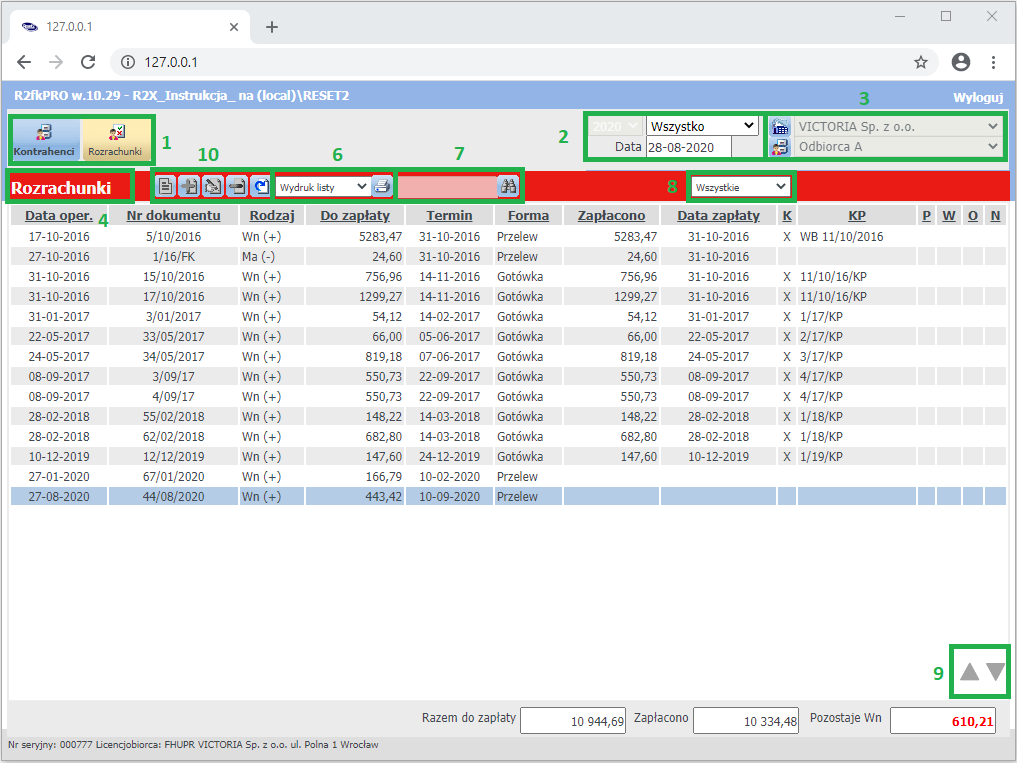The image size is (1017, 763).
Task: Select the row with document 67/01/2020
Action: pyautogui.click(x=508, y=477)
